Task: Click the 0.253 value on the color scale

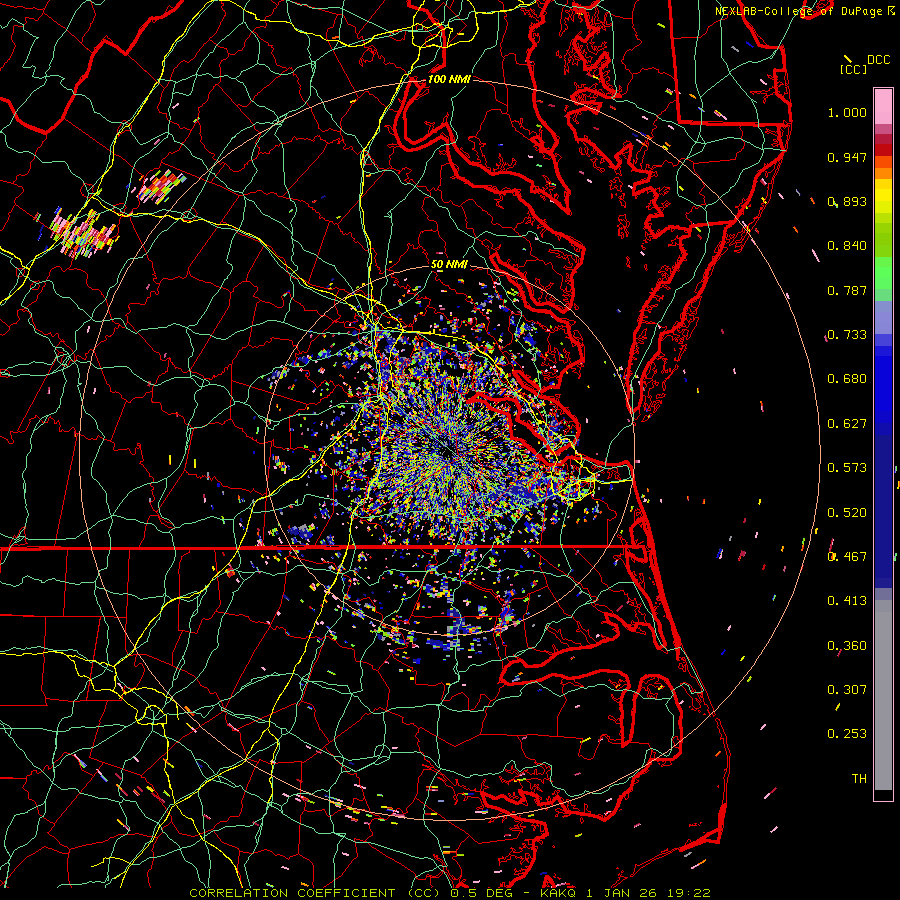Action: pyautogui.click(x=847, y=734)
